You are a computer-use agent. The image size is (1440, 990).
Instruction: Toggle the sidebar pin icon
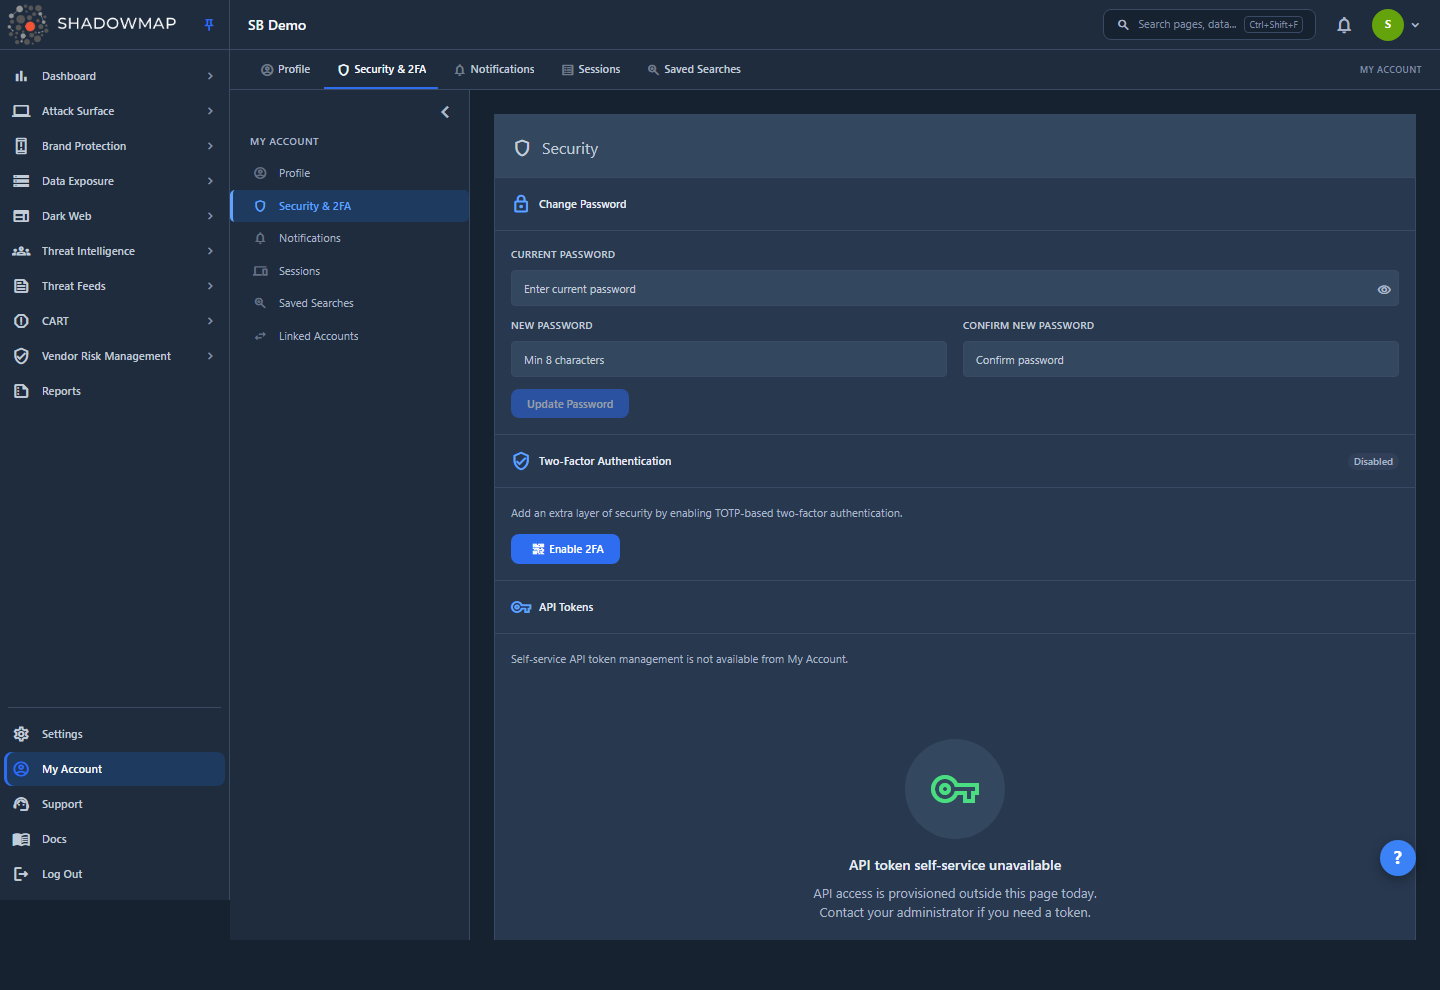[x=209, y=25]
